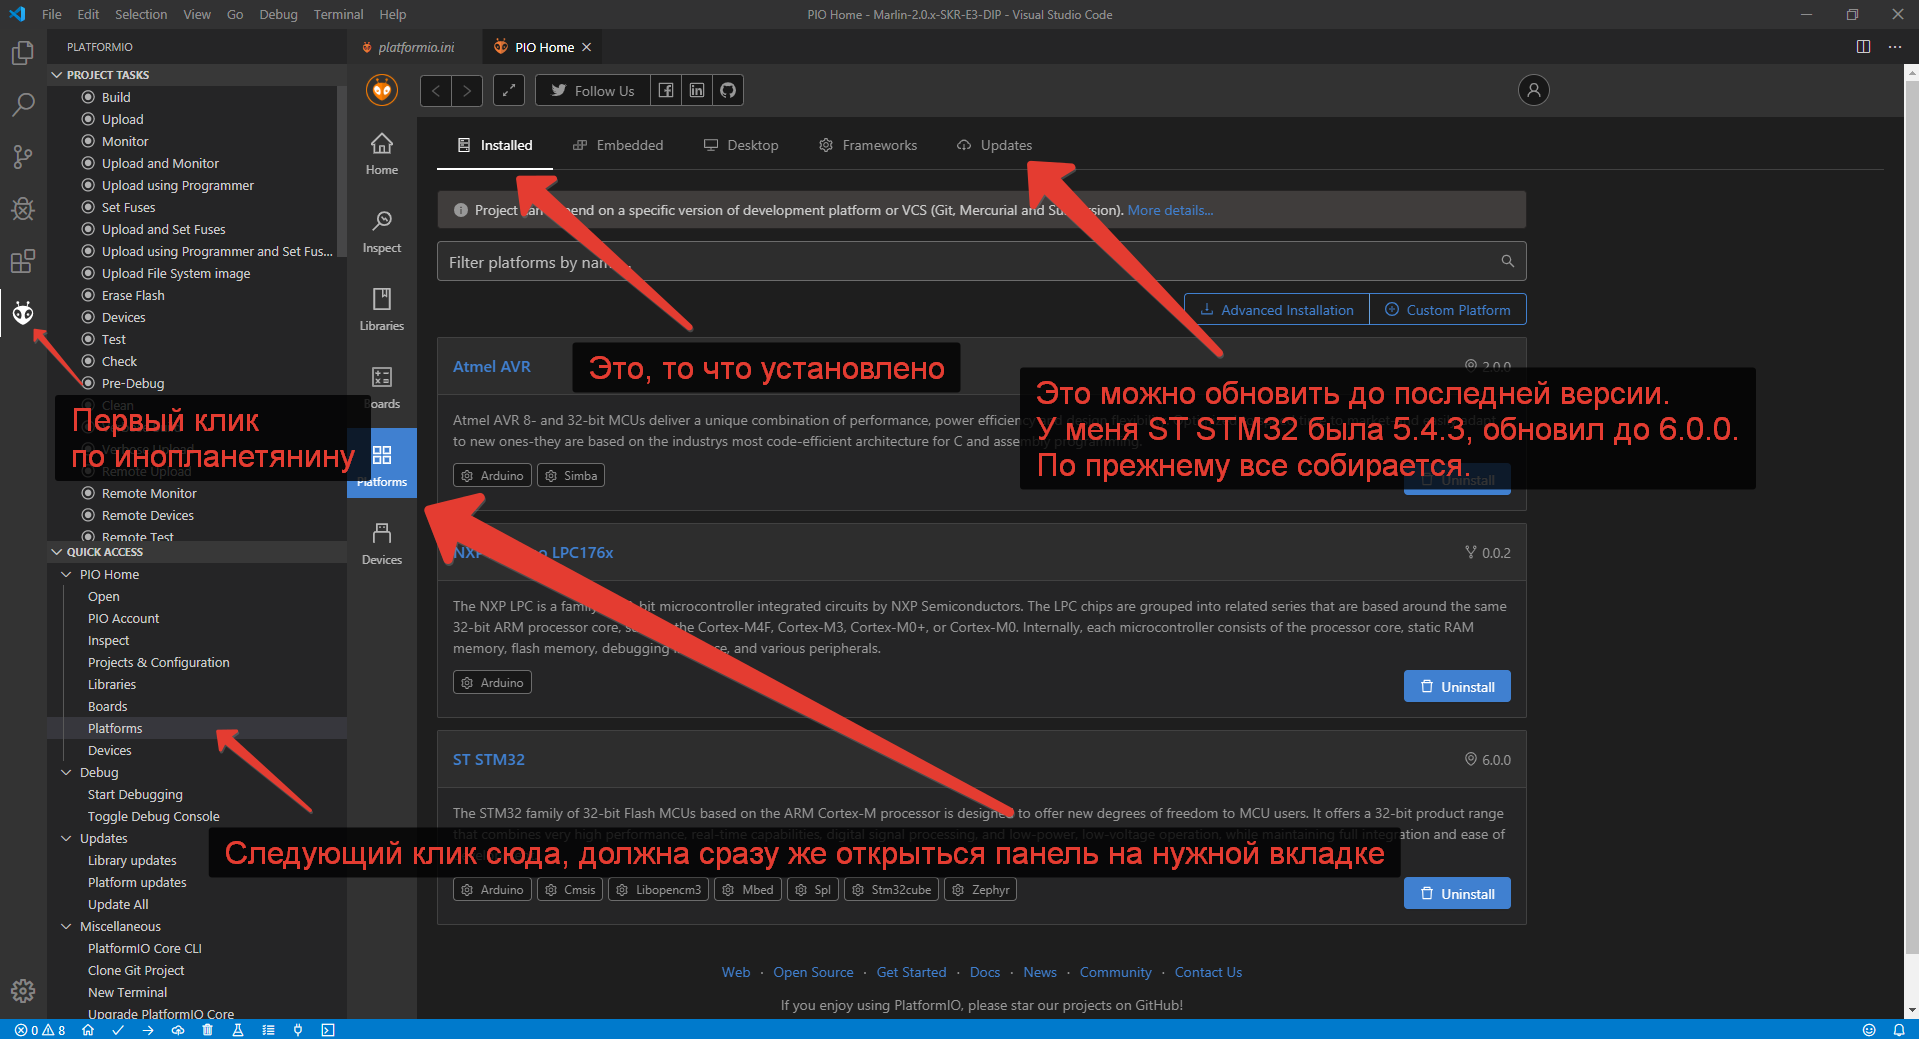The height and width of the screenshot is (1039, 1919).
Task: Open the Extensions view in activity bar
Action: (x=23, y=262)
